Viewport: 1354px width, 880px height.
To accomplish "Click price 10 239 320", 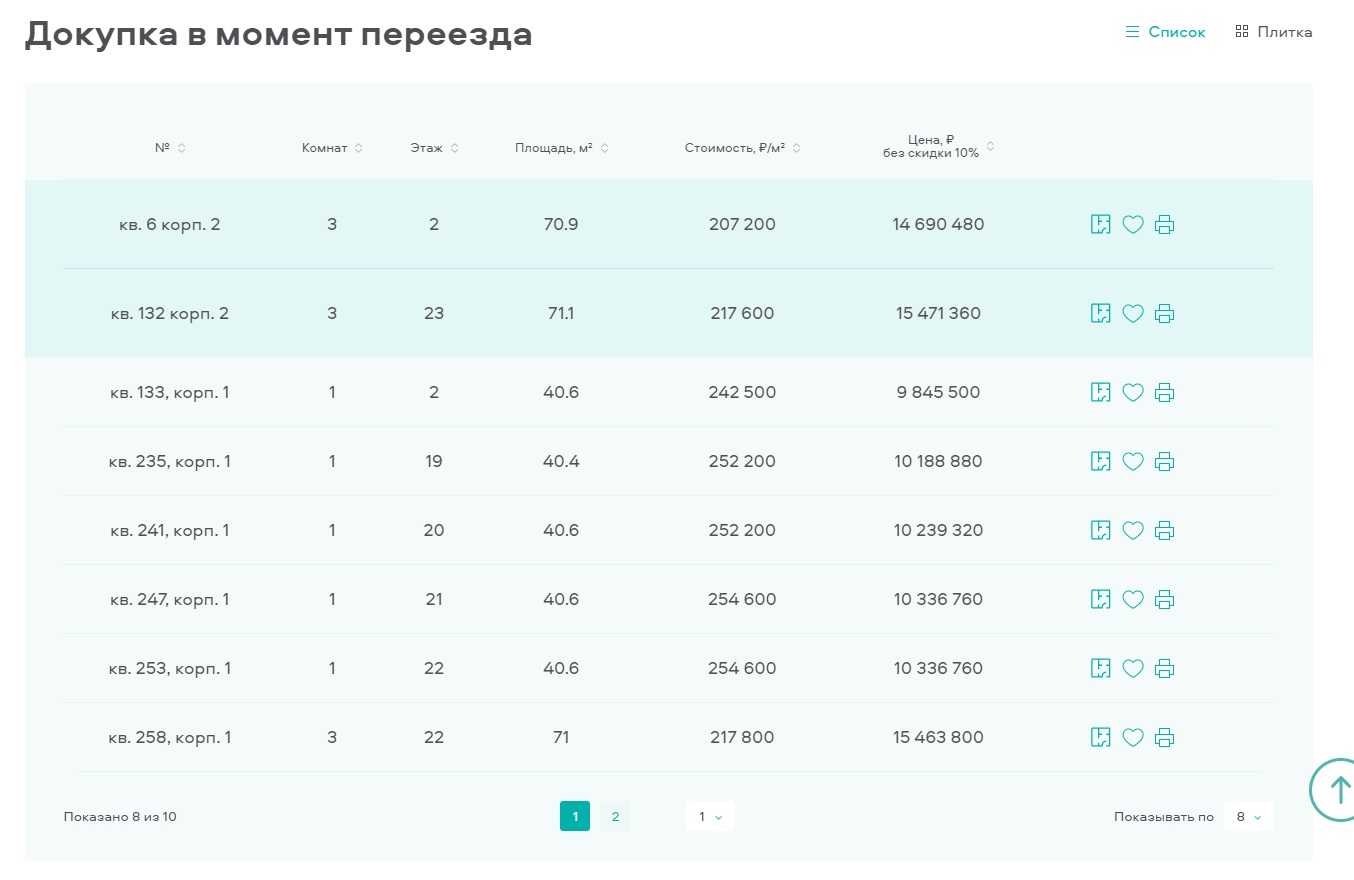I will pyautogui.click(x=938, y=531).
